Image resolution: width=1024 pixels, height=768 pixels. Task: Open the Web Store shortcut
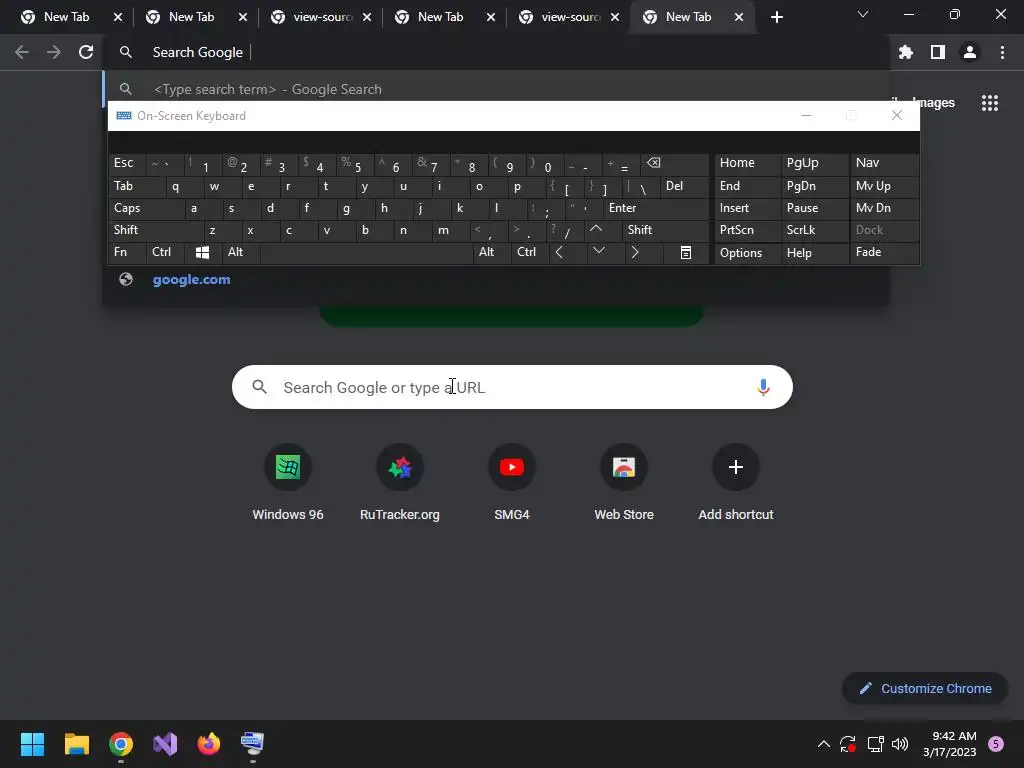624,483
